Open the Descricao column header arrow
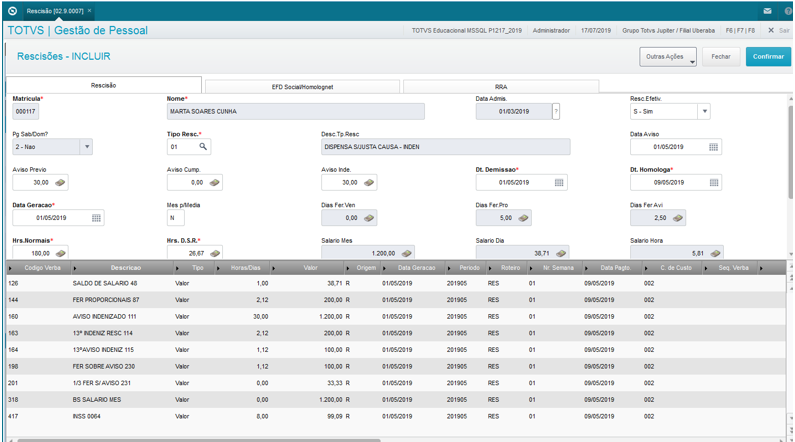Viewport: 795px width, 442px height. tap(75, 268)
